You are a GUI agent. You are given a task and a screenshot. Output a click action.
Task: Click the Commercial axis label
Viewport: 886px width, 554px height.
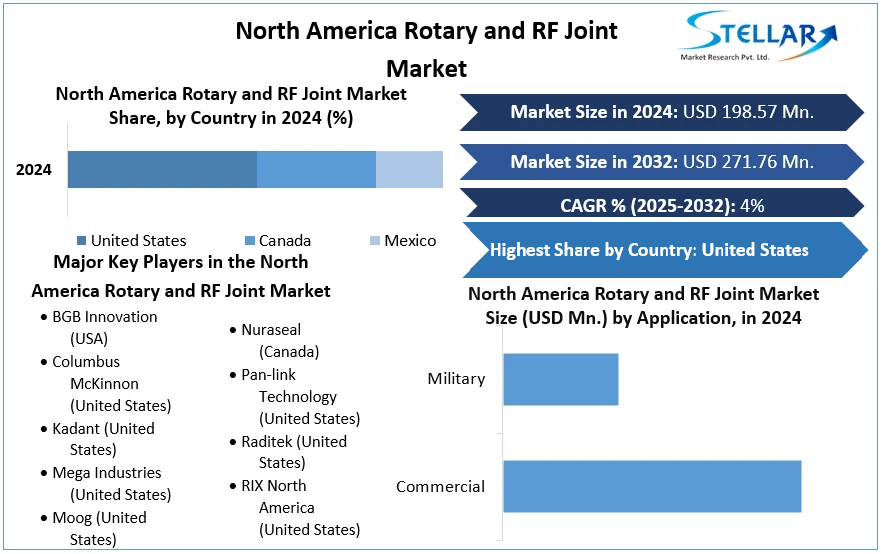(x=440, y=487)
